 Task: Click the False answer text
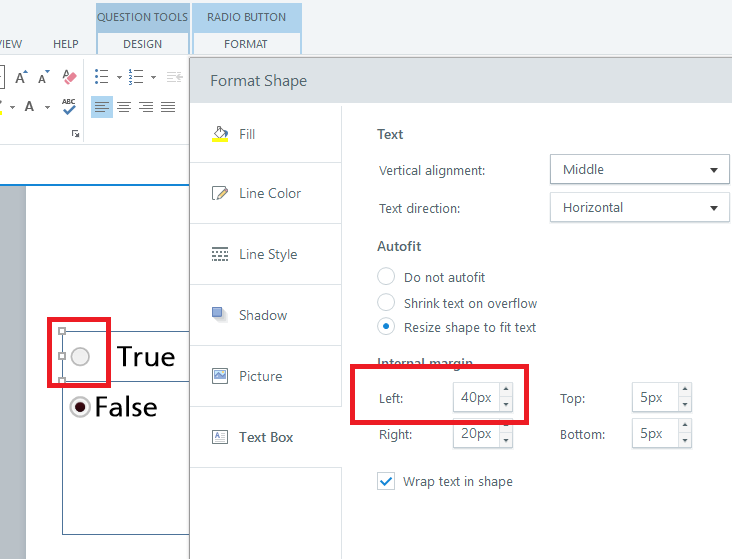[126, 407]
